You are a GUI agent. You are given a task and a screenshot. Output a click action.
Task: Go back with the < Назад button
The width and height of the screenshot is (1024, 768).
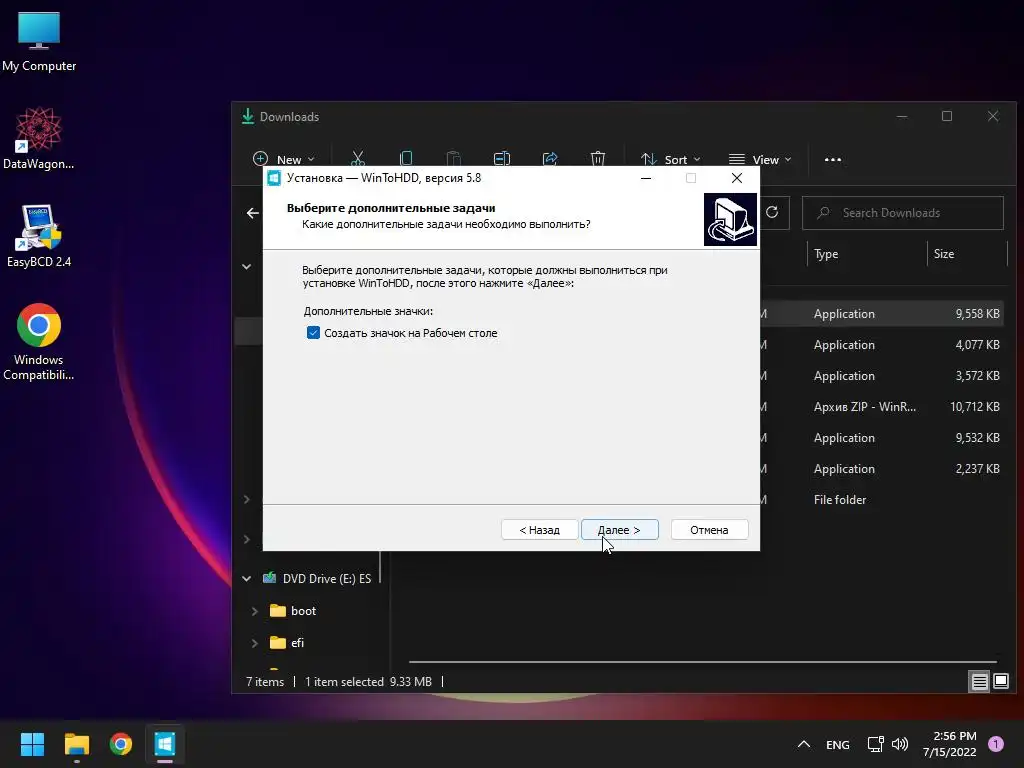[x=539, y=530]
